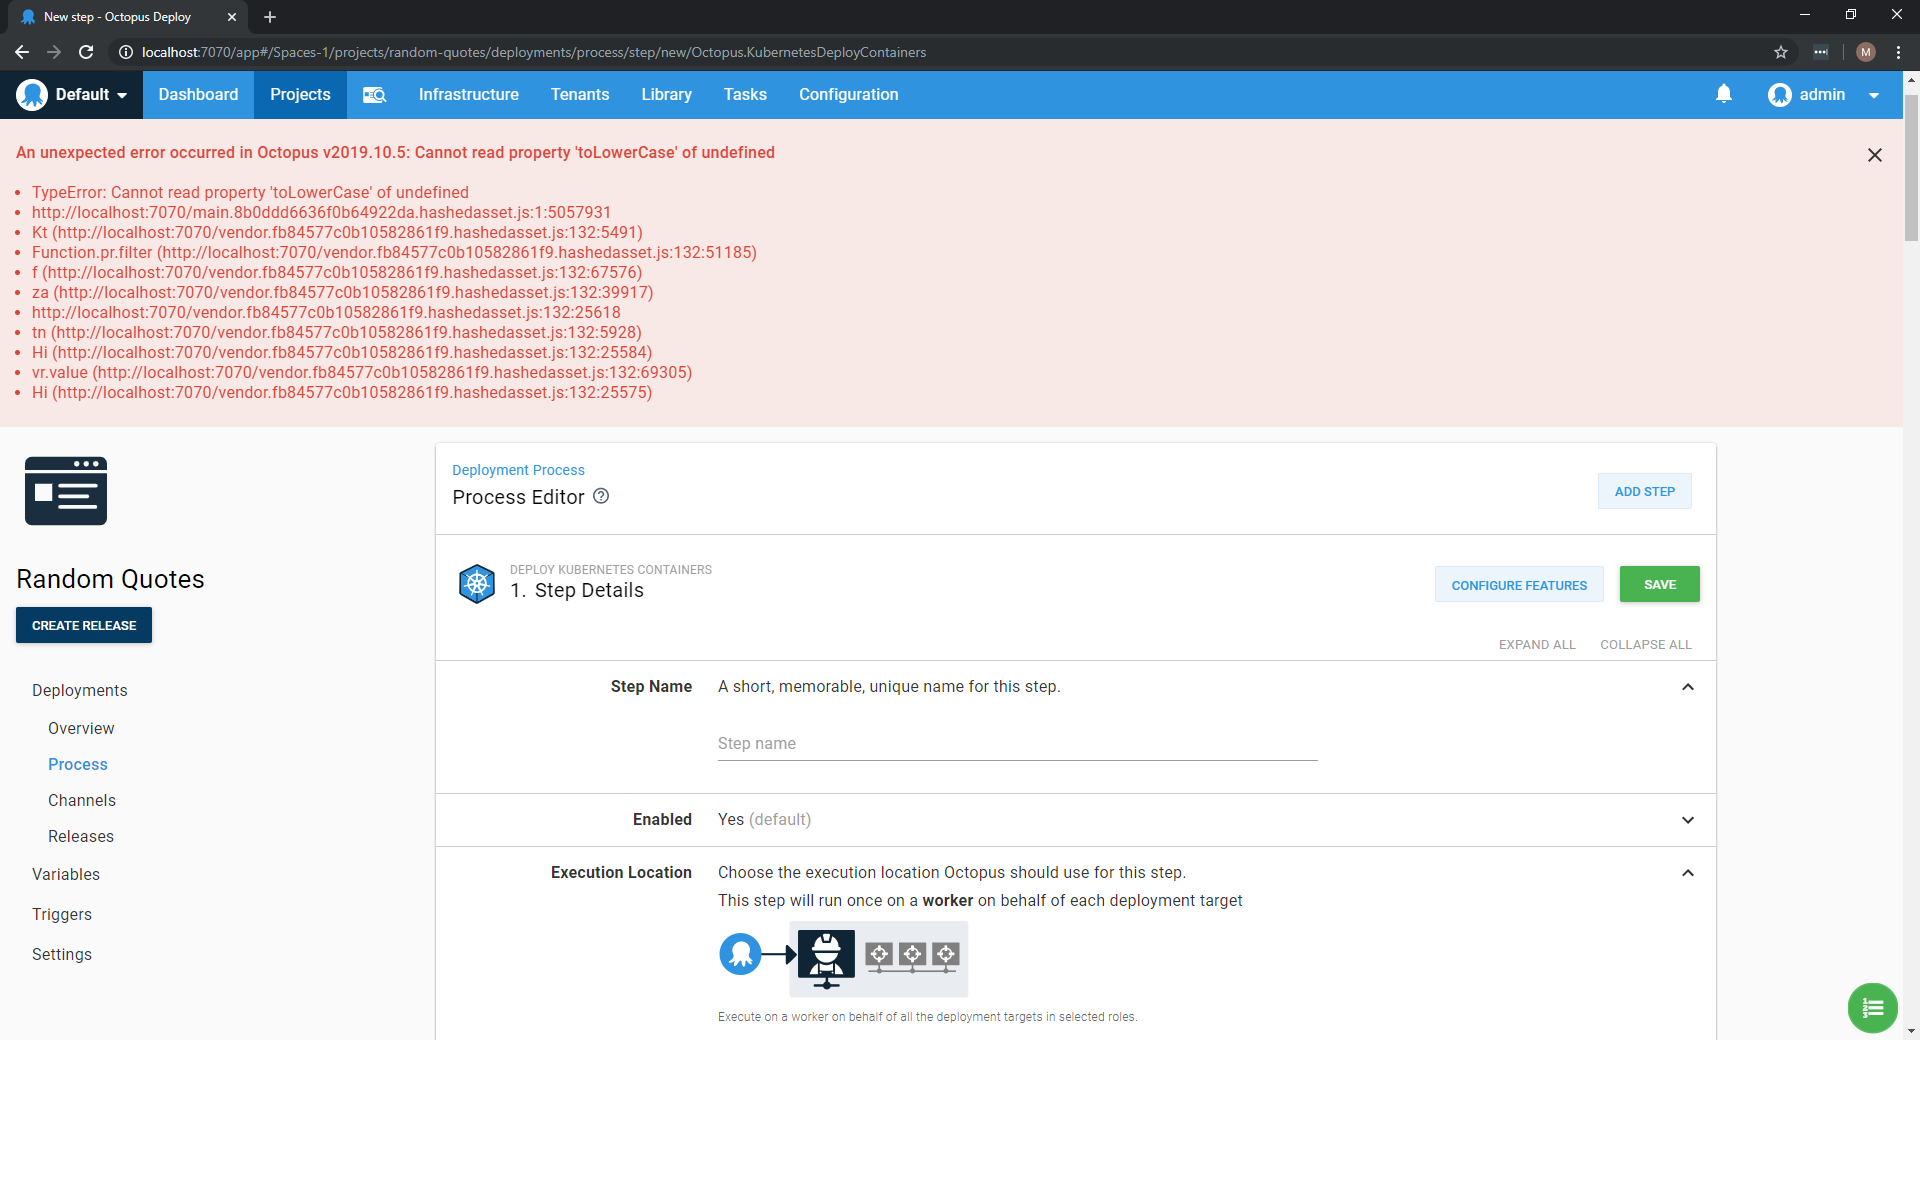This screenshot has height=1200, width=1920.
Task: Close the New step browser tab
Action: [232, 17]
